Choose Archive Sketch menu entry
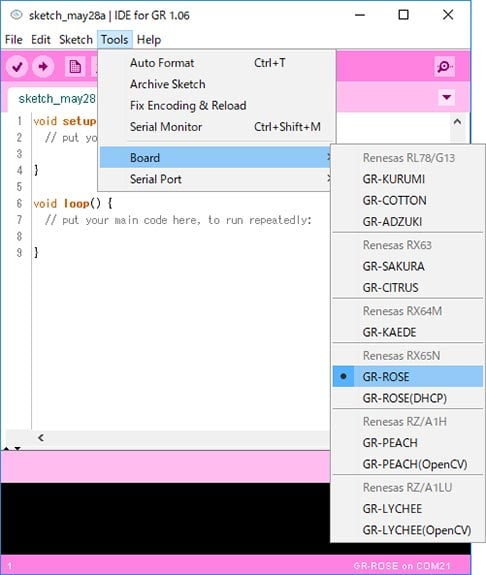This screenshot has height=575, width=486. click(216, 84)
